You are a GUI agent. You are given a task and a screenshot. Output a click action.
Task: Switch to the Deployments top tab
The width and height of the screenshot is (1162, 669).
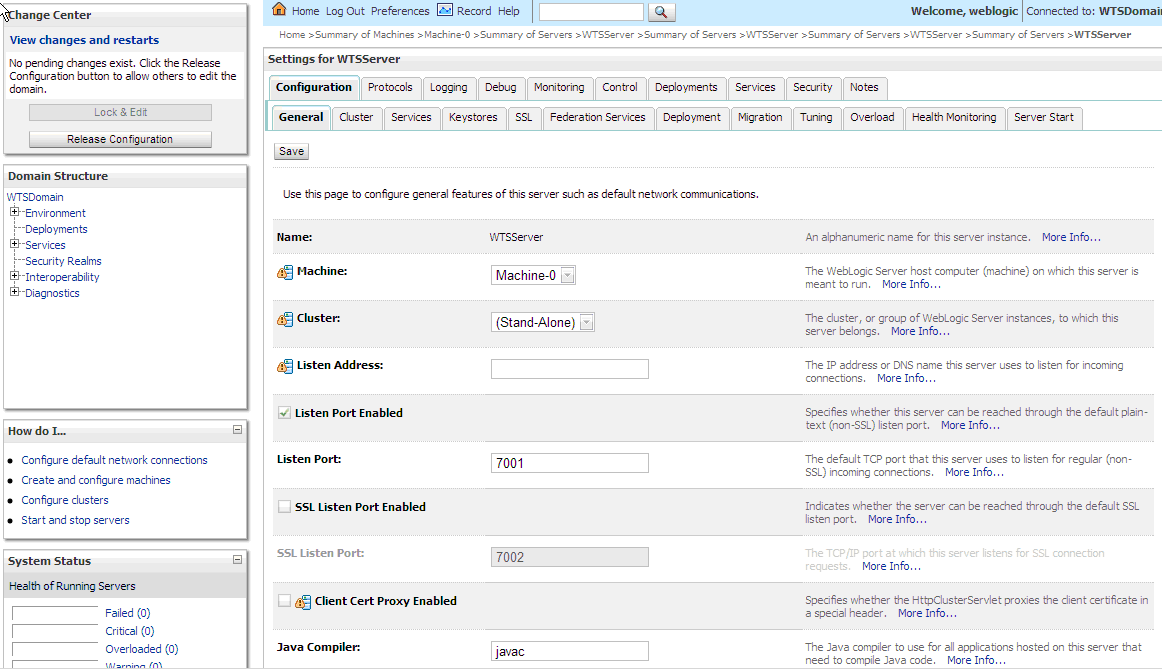tap(686, 87)
